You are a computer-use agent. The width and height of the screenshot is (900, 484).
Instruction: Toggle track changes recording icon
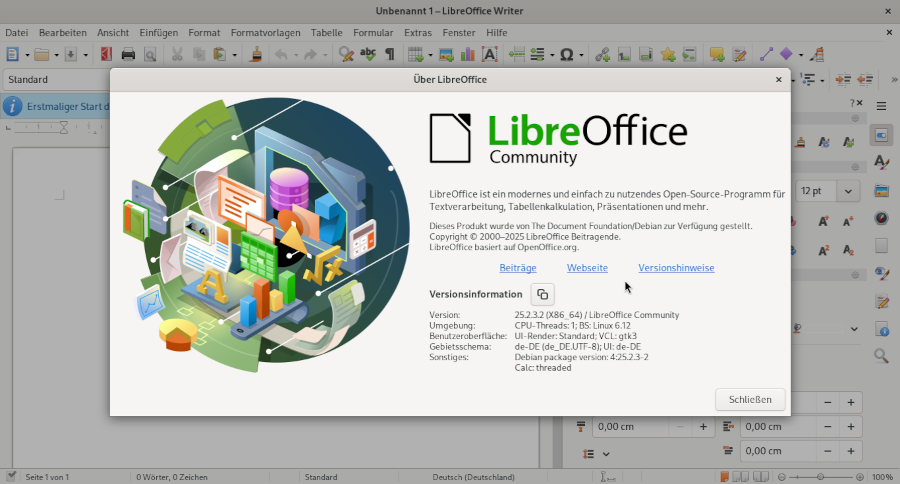click(739, 55)
